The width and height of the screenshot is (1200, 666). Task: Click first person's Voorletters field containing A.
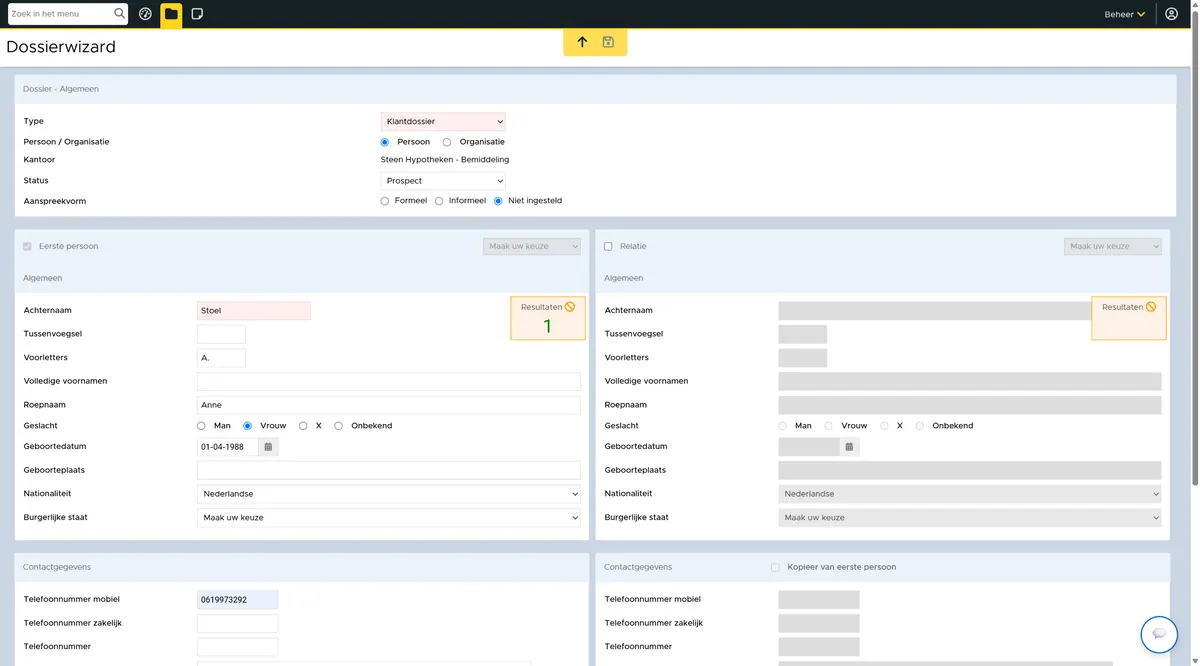point(221,358)
